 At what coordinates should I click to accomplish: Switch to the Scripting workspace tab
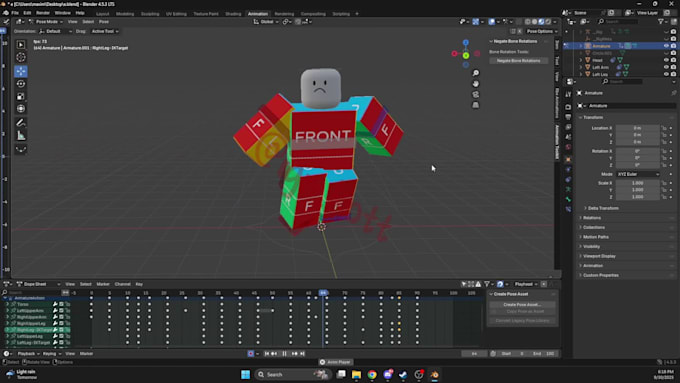[341, 14]
